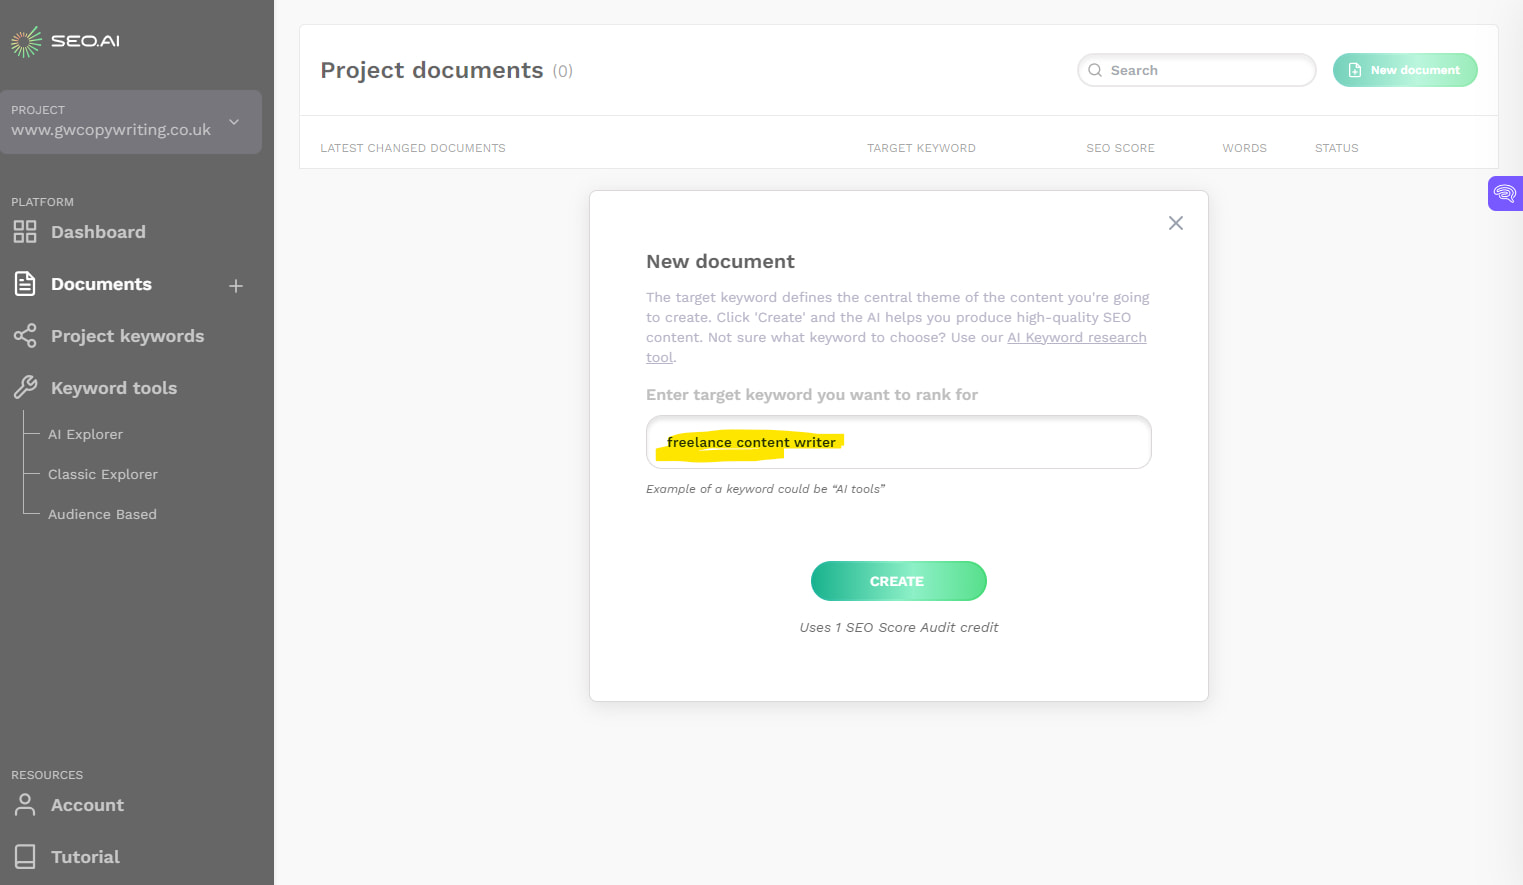Click the New document file-plus icon
1523x885 pixels.
[1355, 70]
